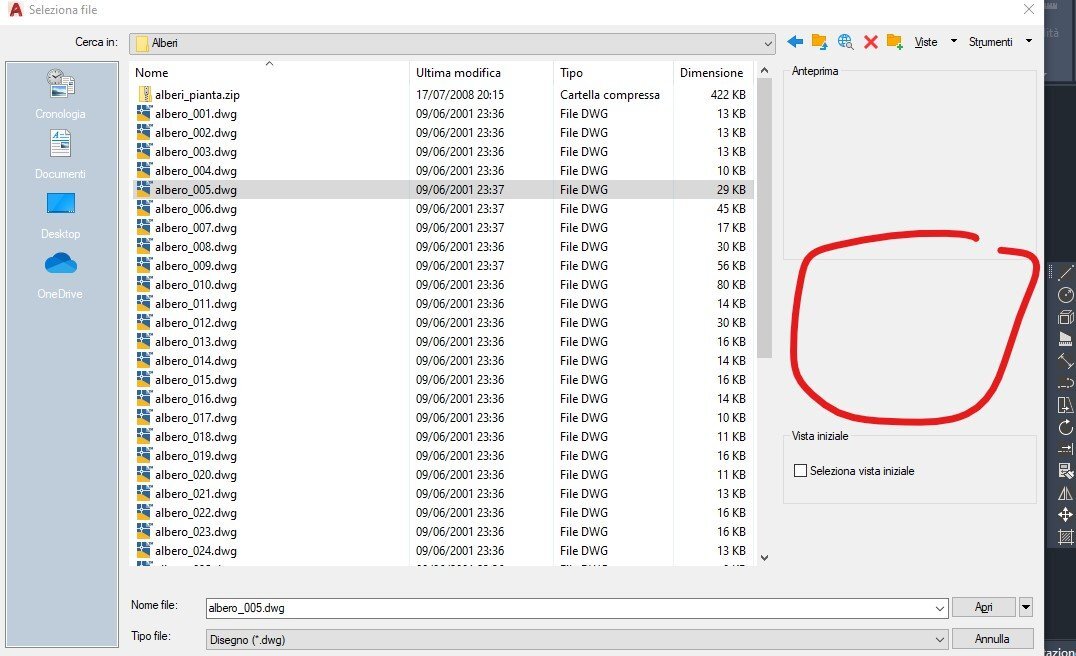Enable Seleziona vista iniziale checkbox

tap(800, 471)
